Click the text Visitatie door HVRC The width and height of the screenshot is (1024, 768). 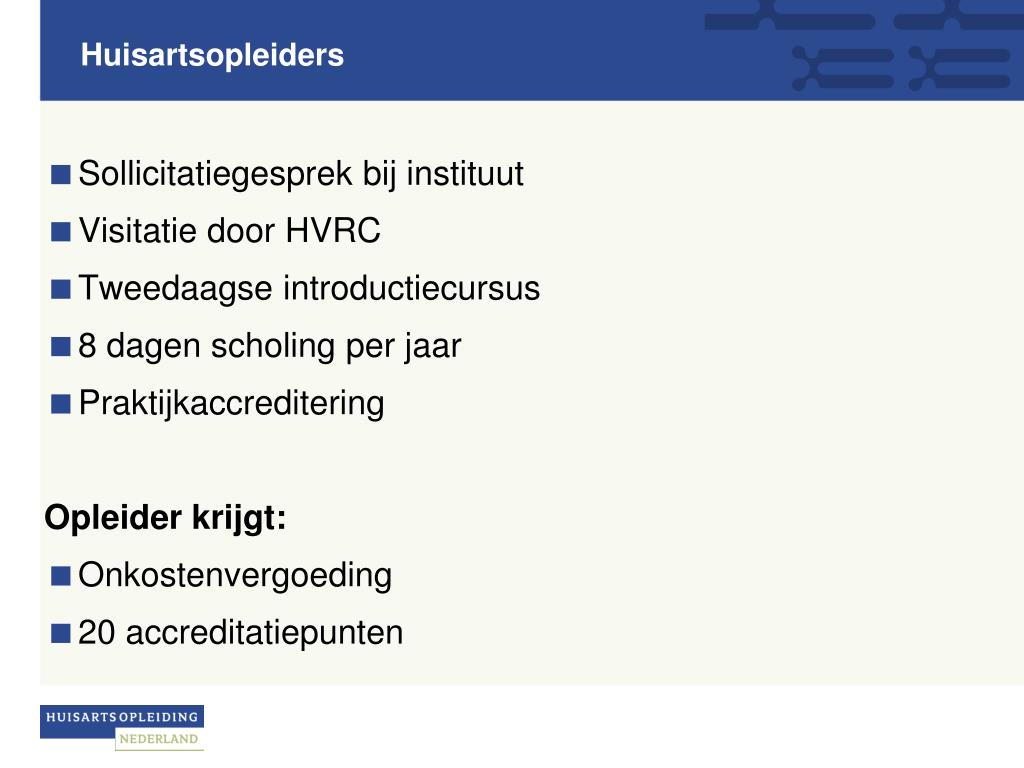tap(229, 231)
